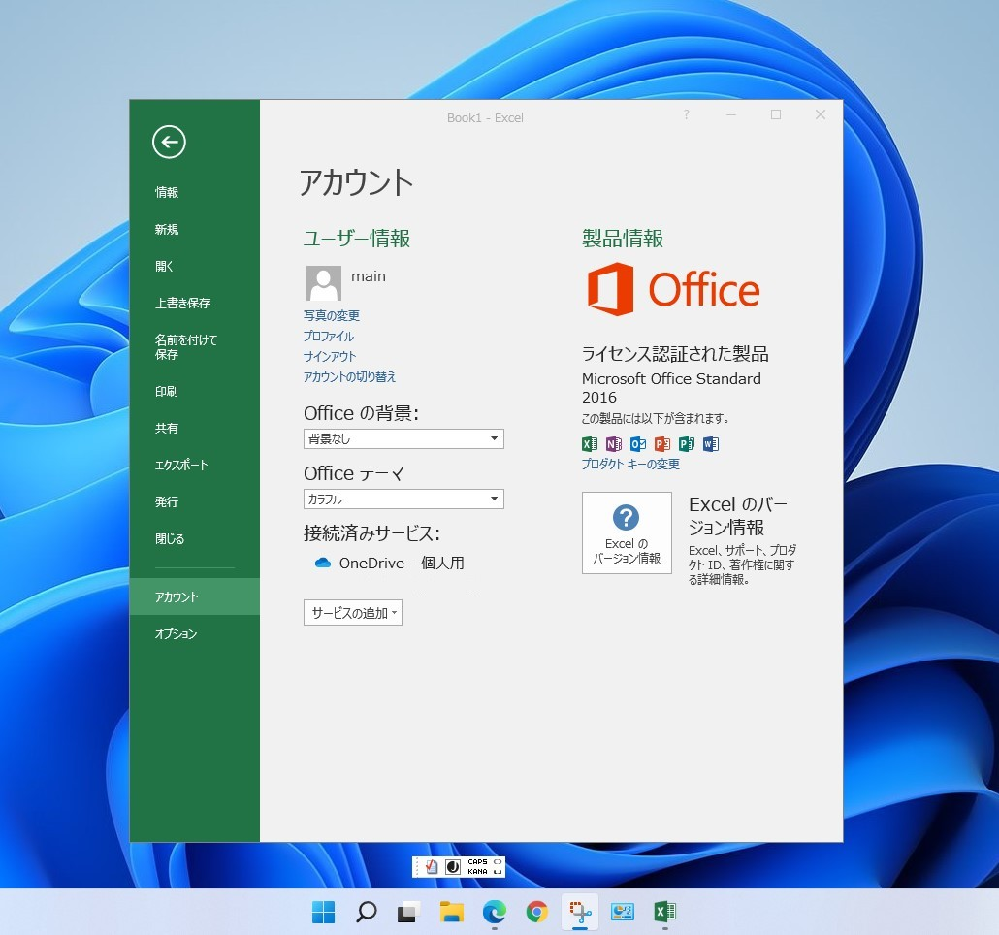Select 名前を付けて保存 in sidebar
The height and width of the screenshot is (935, 999).
point(185,347)
